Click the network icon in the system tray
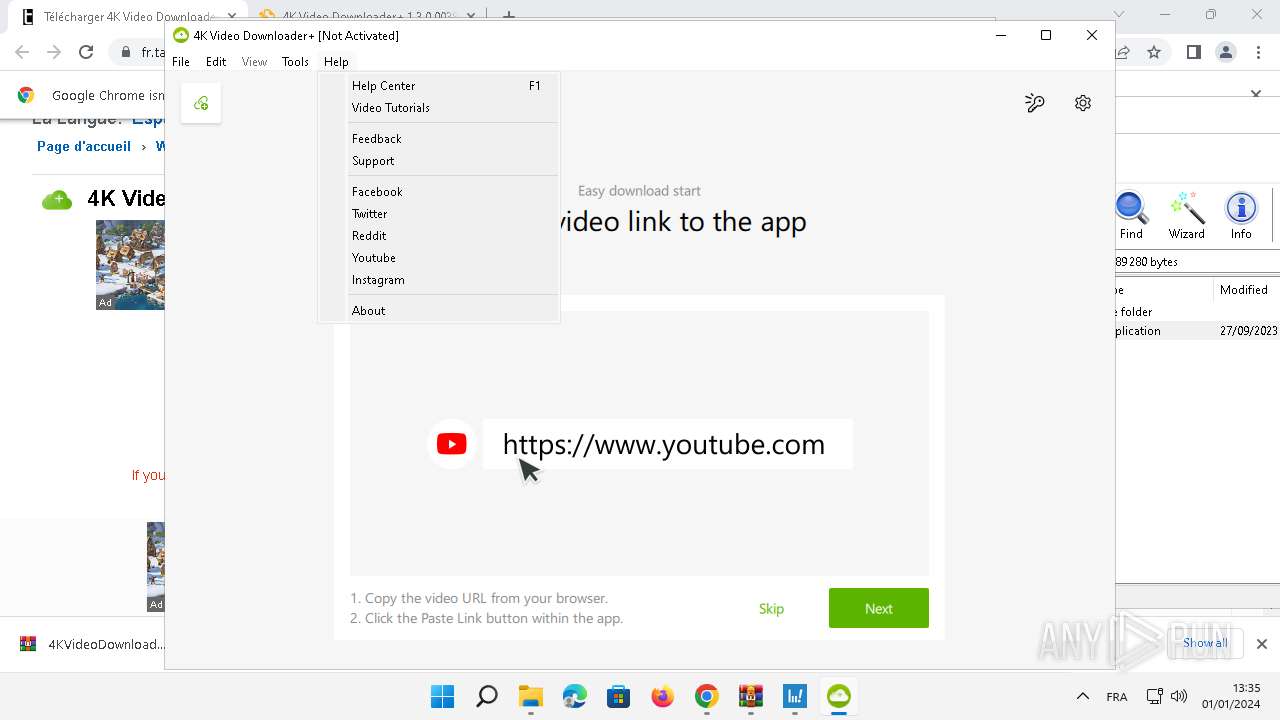Image resolution: width=1280 pixels, height=720 pixels. coord(1154,696)
